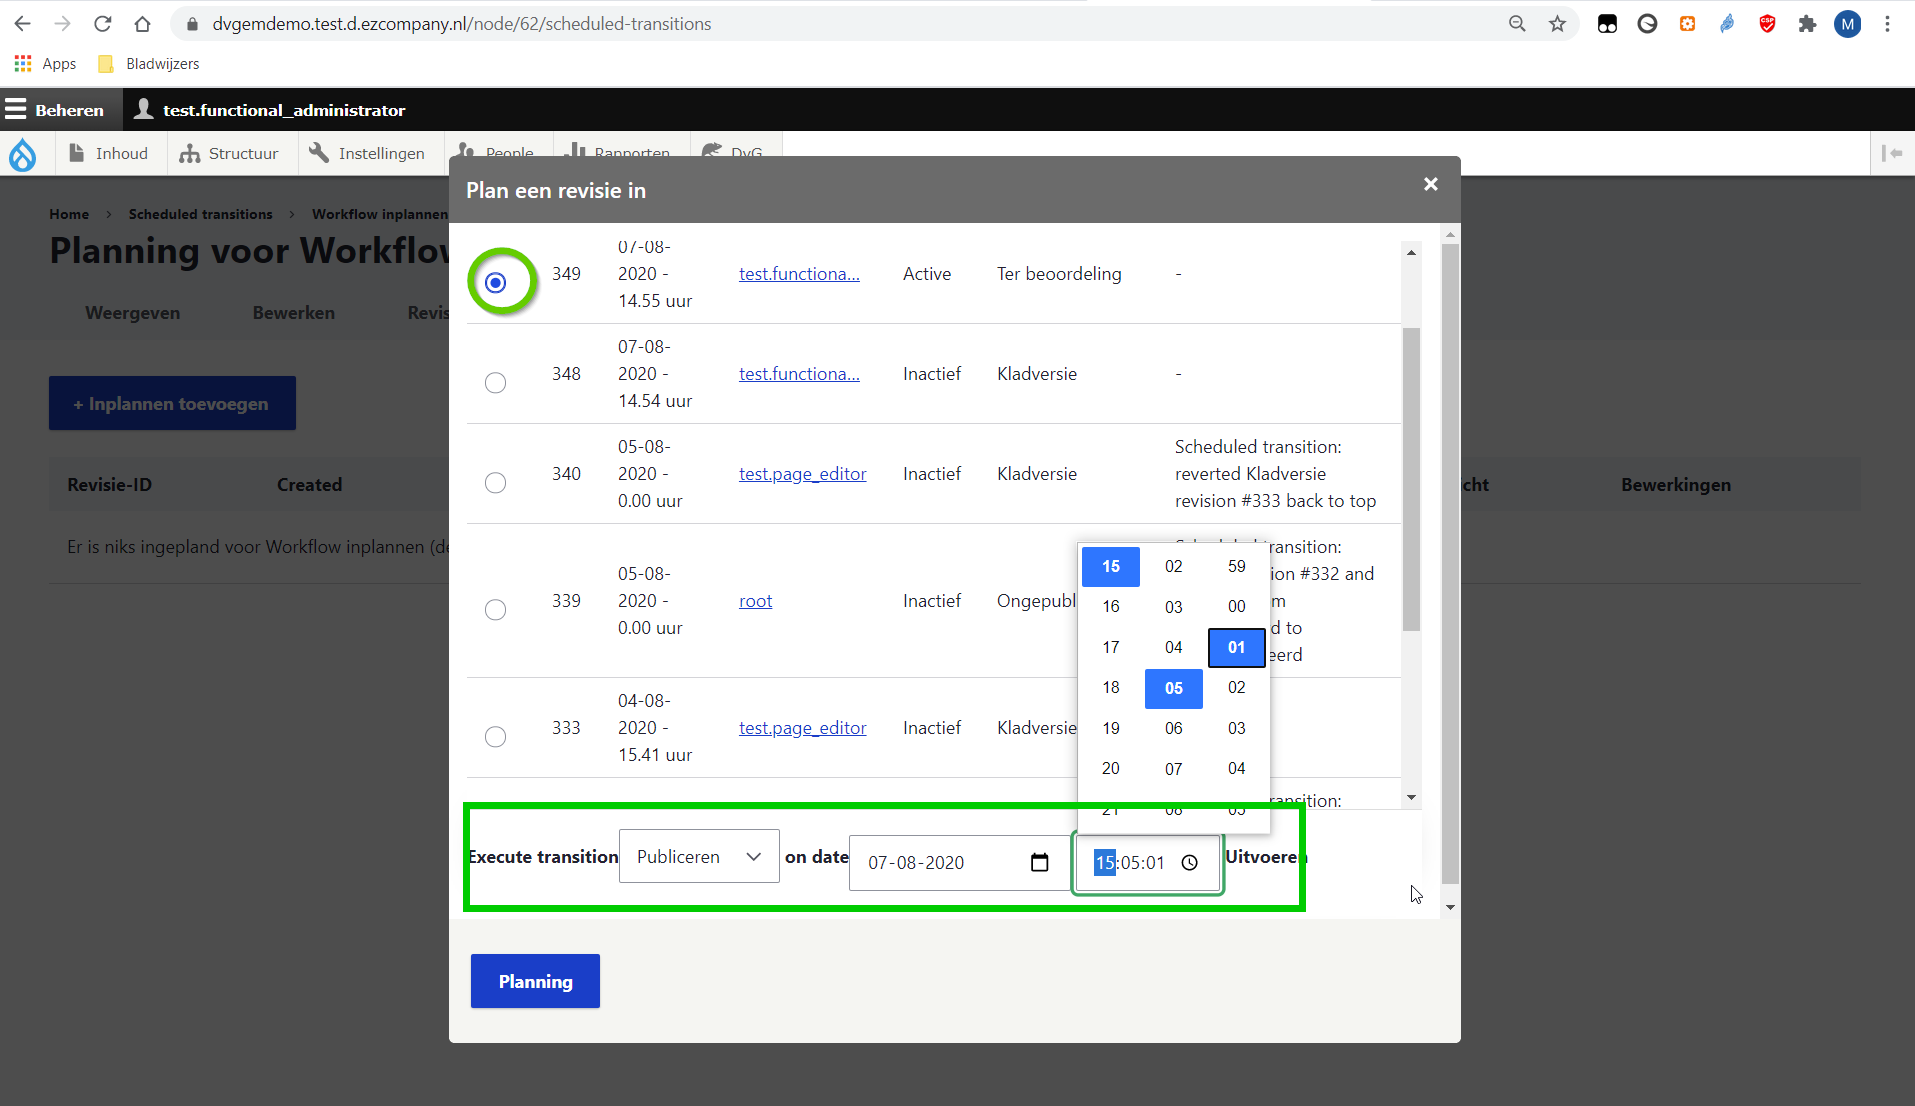Pick minute 06 in time picker
1915x1106 pixels.
(x=1173, y=728)
